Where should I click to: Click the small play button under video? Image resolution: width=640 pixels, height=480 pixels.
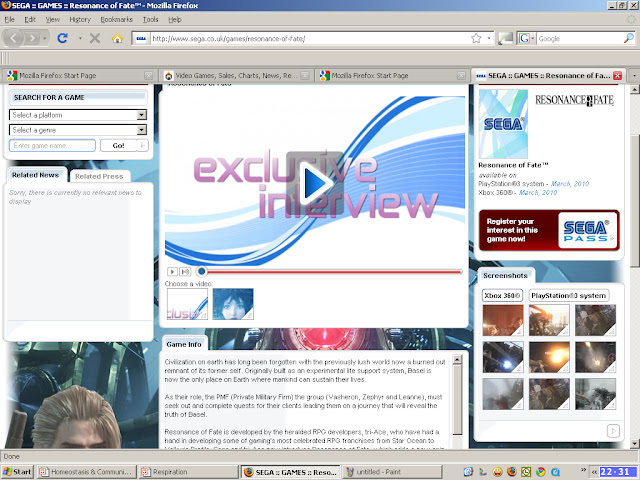pos(172,271)
